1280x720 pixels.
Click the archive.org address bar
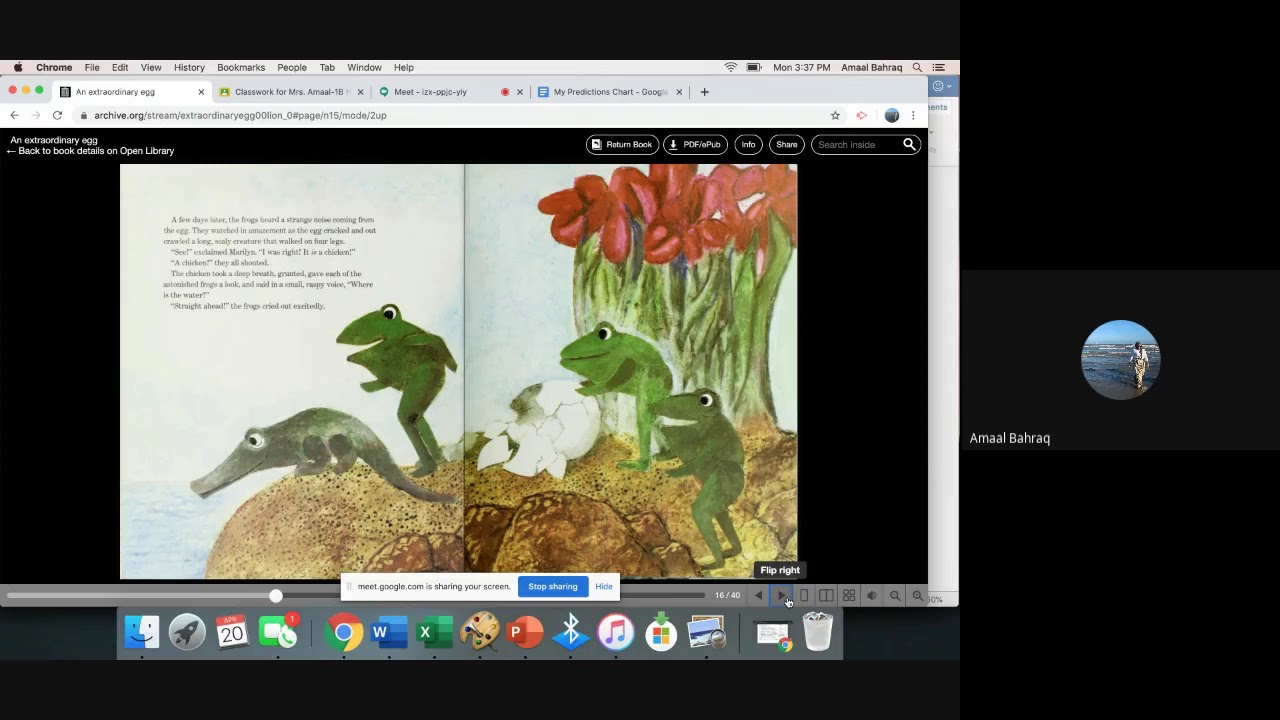click(450, 116)
